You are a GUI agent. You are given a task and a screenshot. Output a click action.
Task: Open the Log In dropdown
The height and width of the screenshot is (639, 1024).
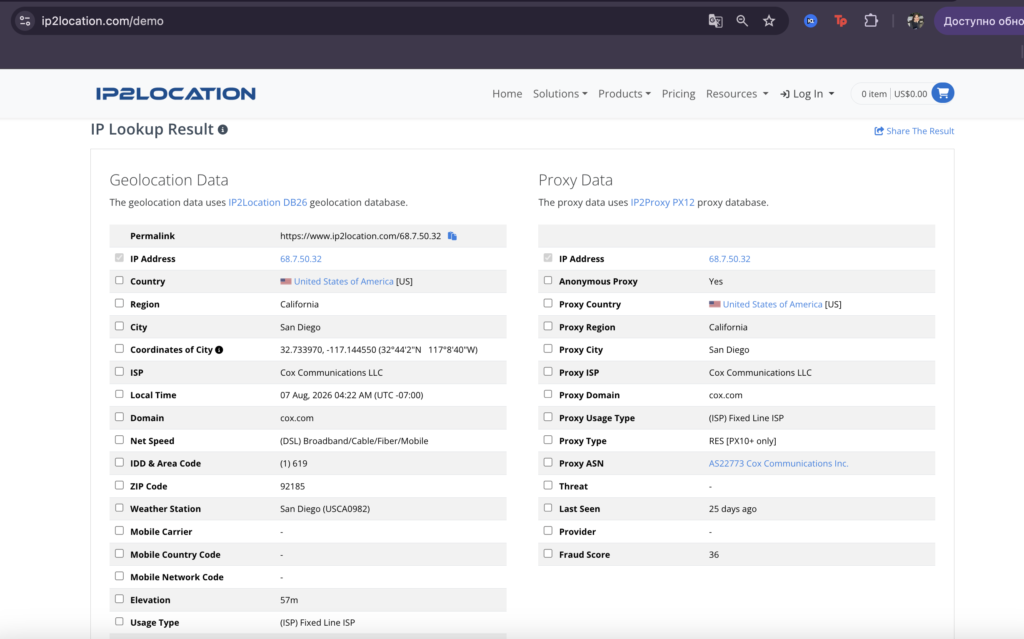point(807,93)
